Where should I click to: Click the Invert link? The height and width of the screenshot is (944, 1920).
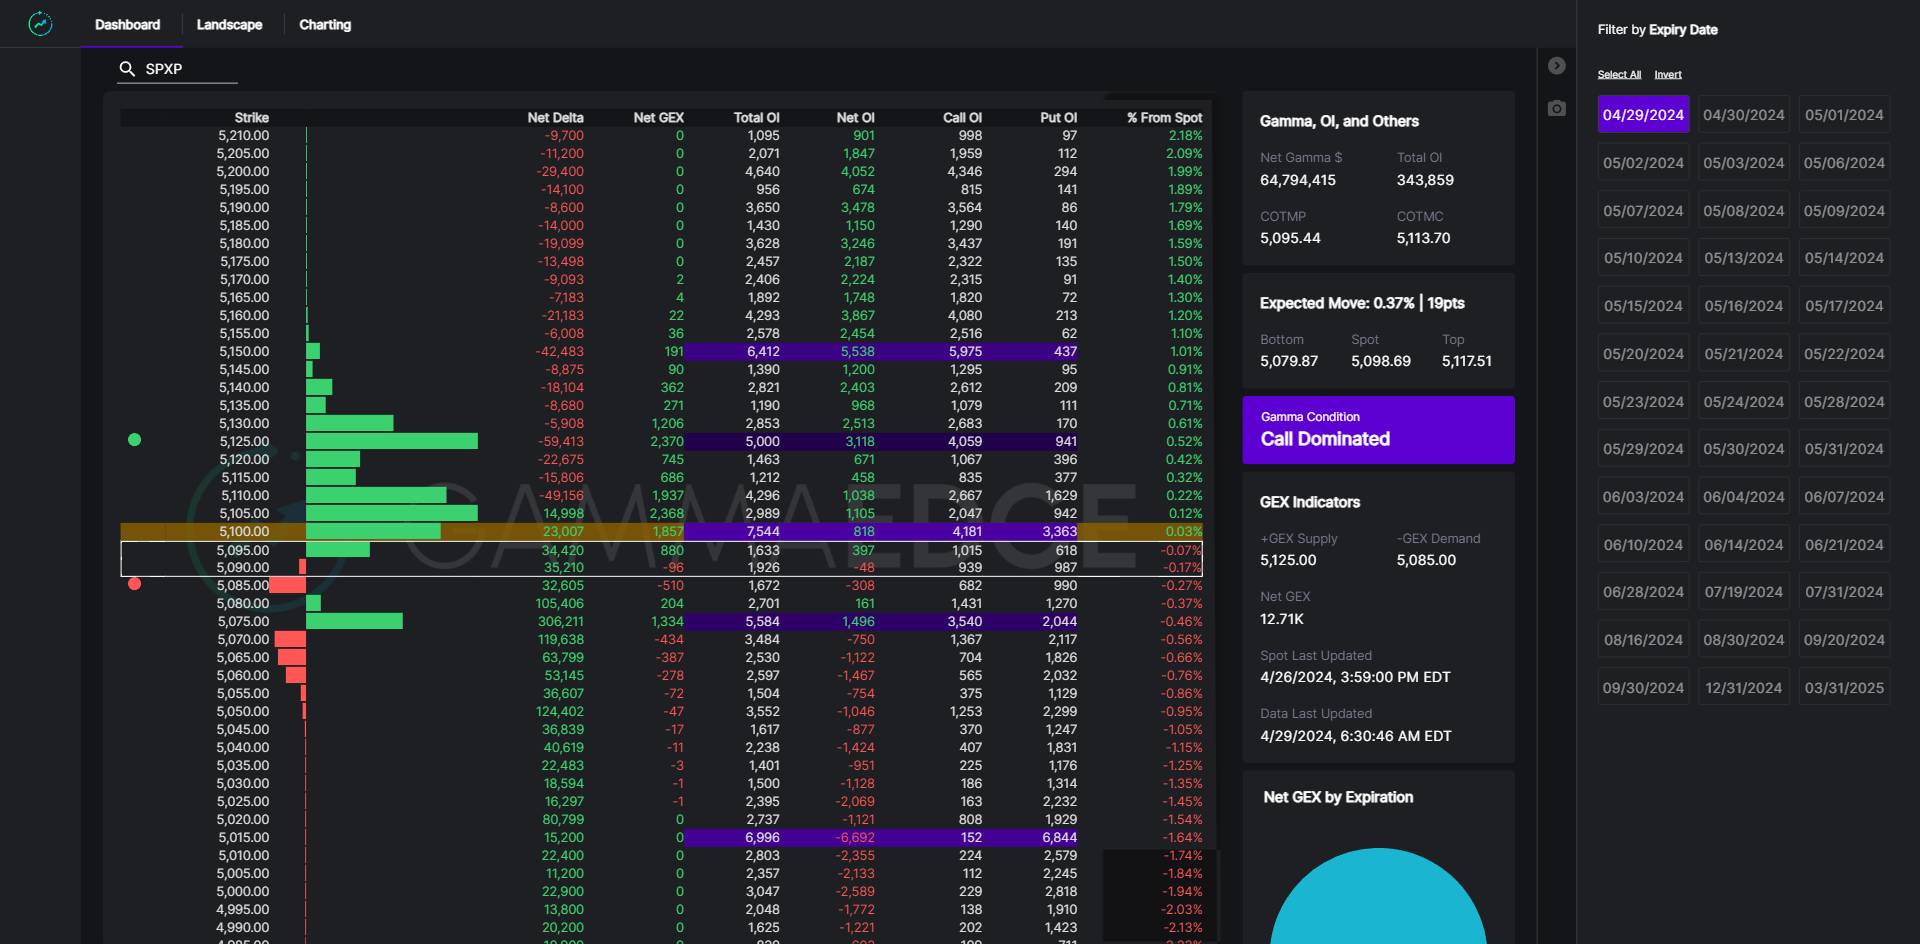click(1667, 75)
